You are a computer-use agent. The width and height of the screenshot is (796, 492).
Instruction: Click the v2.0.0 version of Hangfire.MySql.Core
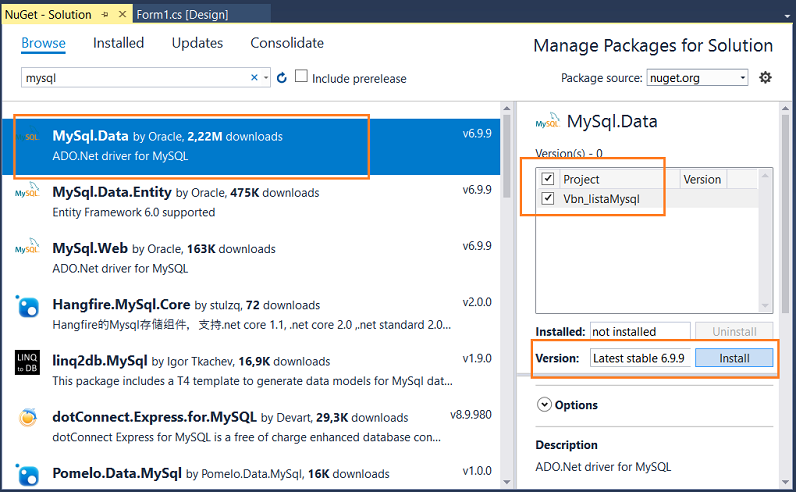click(477, 302)
